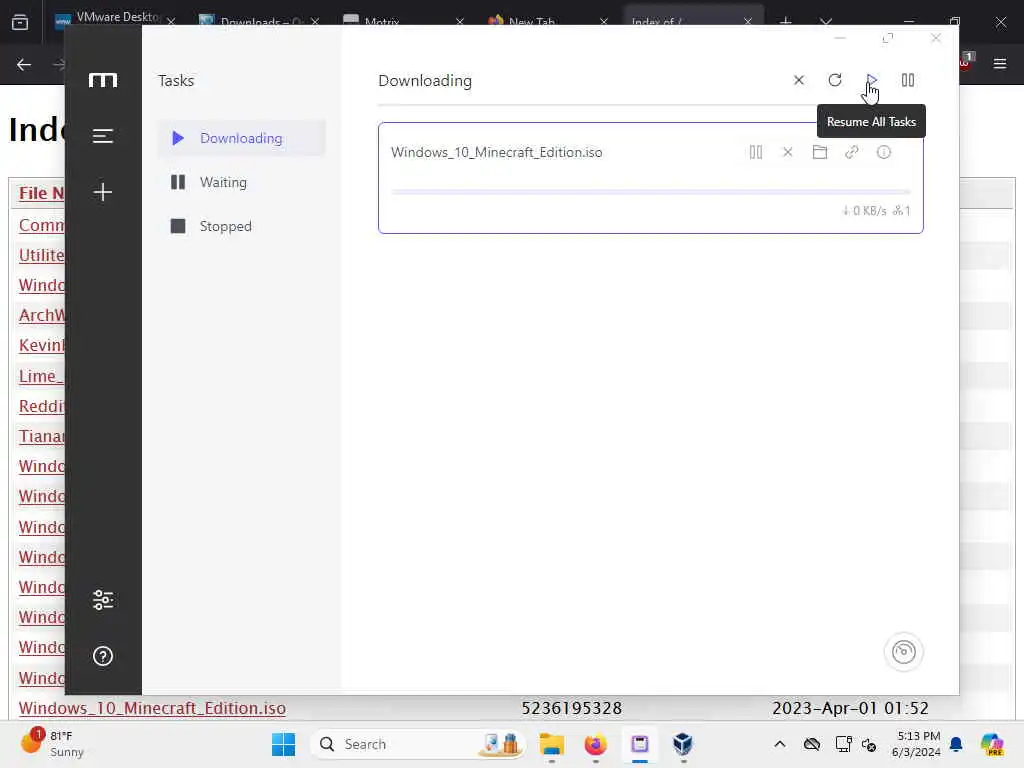Open the Motrix app icon in the taskbar
Viewport: 1024px width, 768px height.
coord(639,744)
